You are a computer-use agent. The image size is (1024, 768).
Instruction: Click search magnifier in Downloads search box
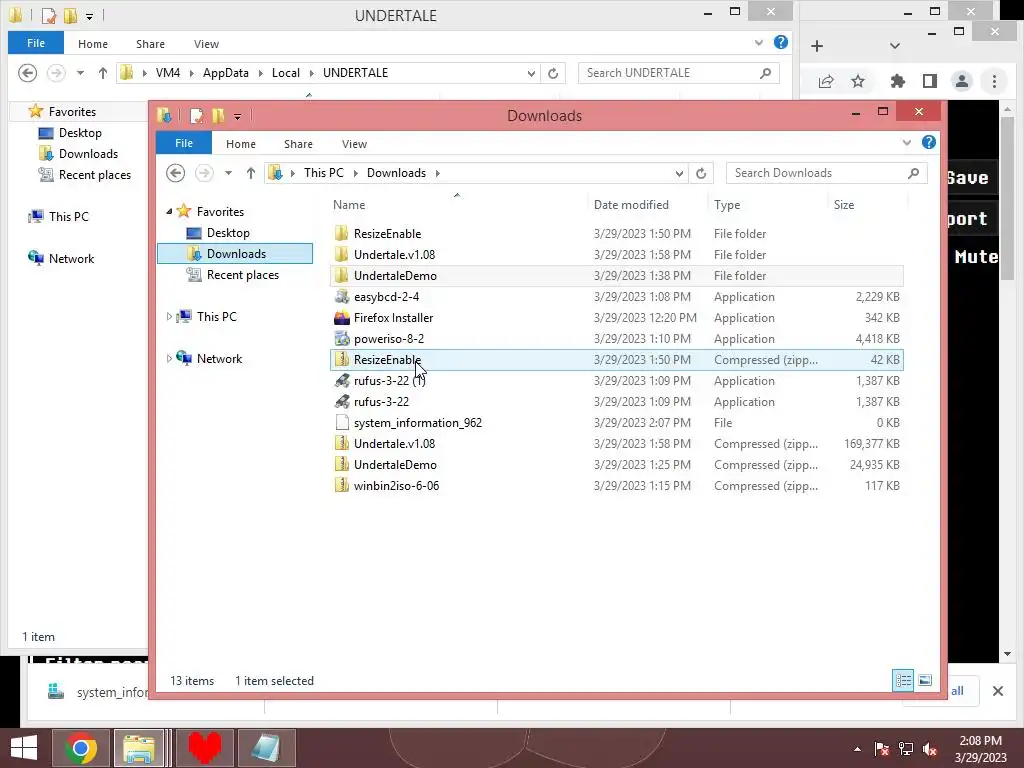913,173
